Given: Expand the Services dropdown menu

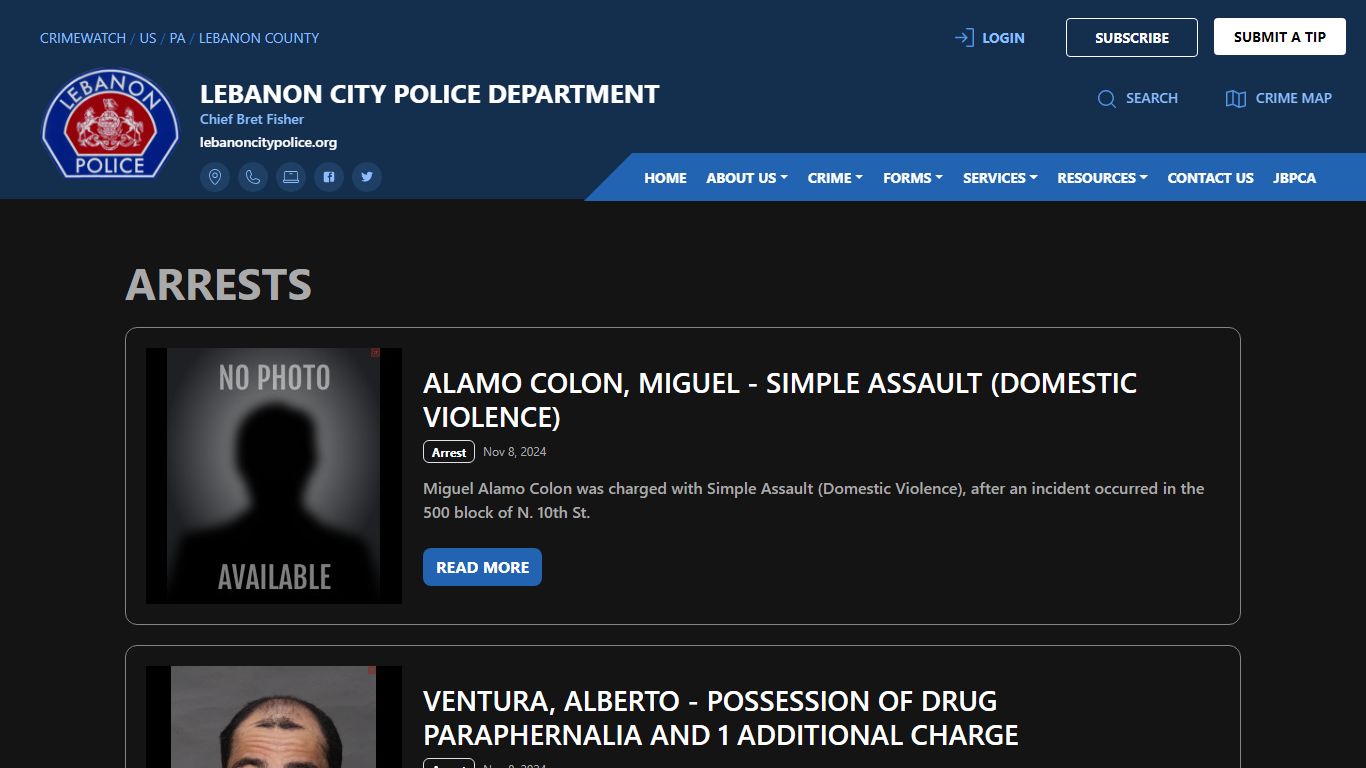Looking at the screenshot, I should pyautogui.click(x=1000, y=178).
